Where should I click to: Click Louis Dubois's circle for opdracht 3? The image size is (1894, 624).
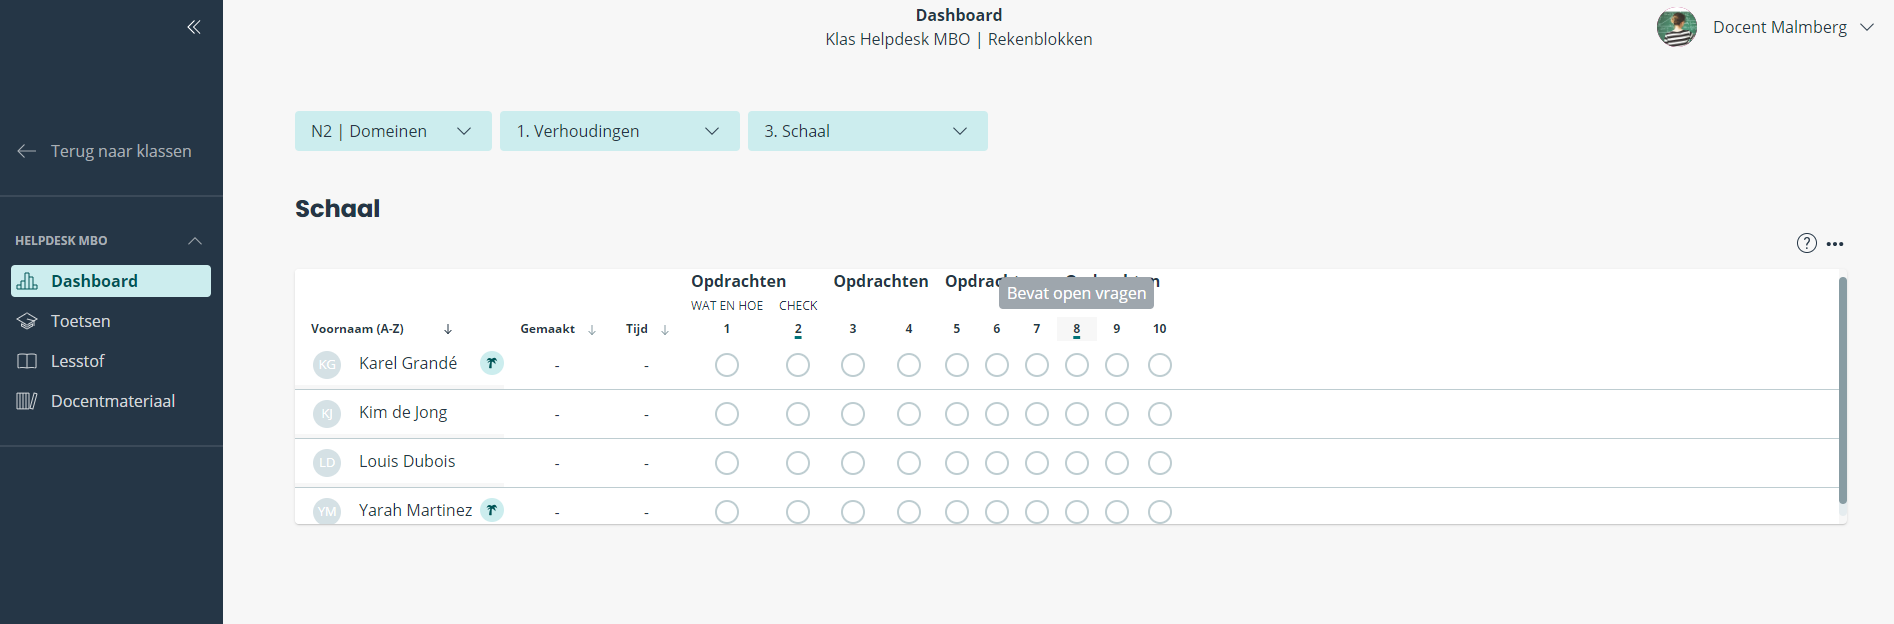point(853,463)
